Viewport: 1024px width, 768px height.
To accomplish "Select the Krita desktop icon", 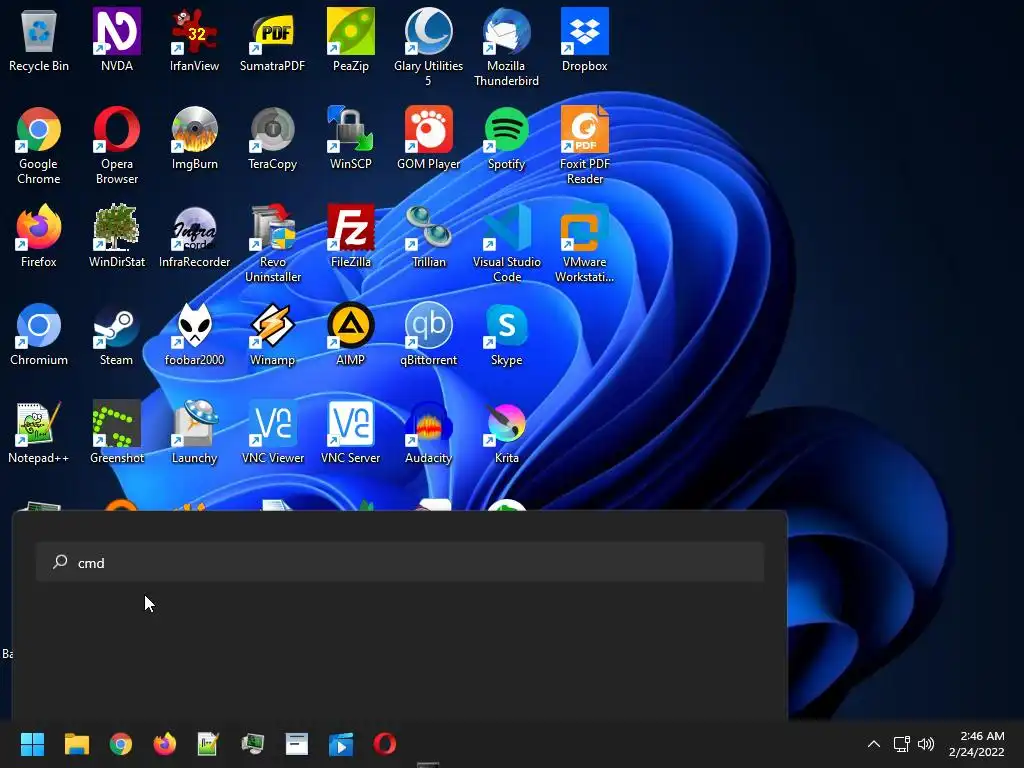I will pyautogui.click(x=506, y=432).
